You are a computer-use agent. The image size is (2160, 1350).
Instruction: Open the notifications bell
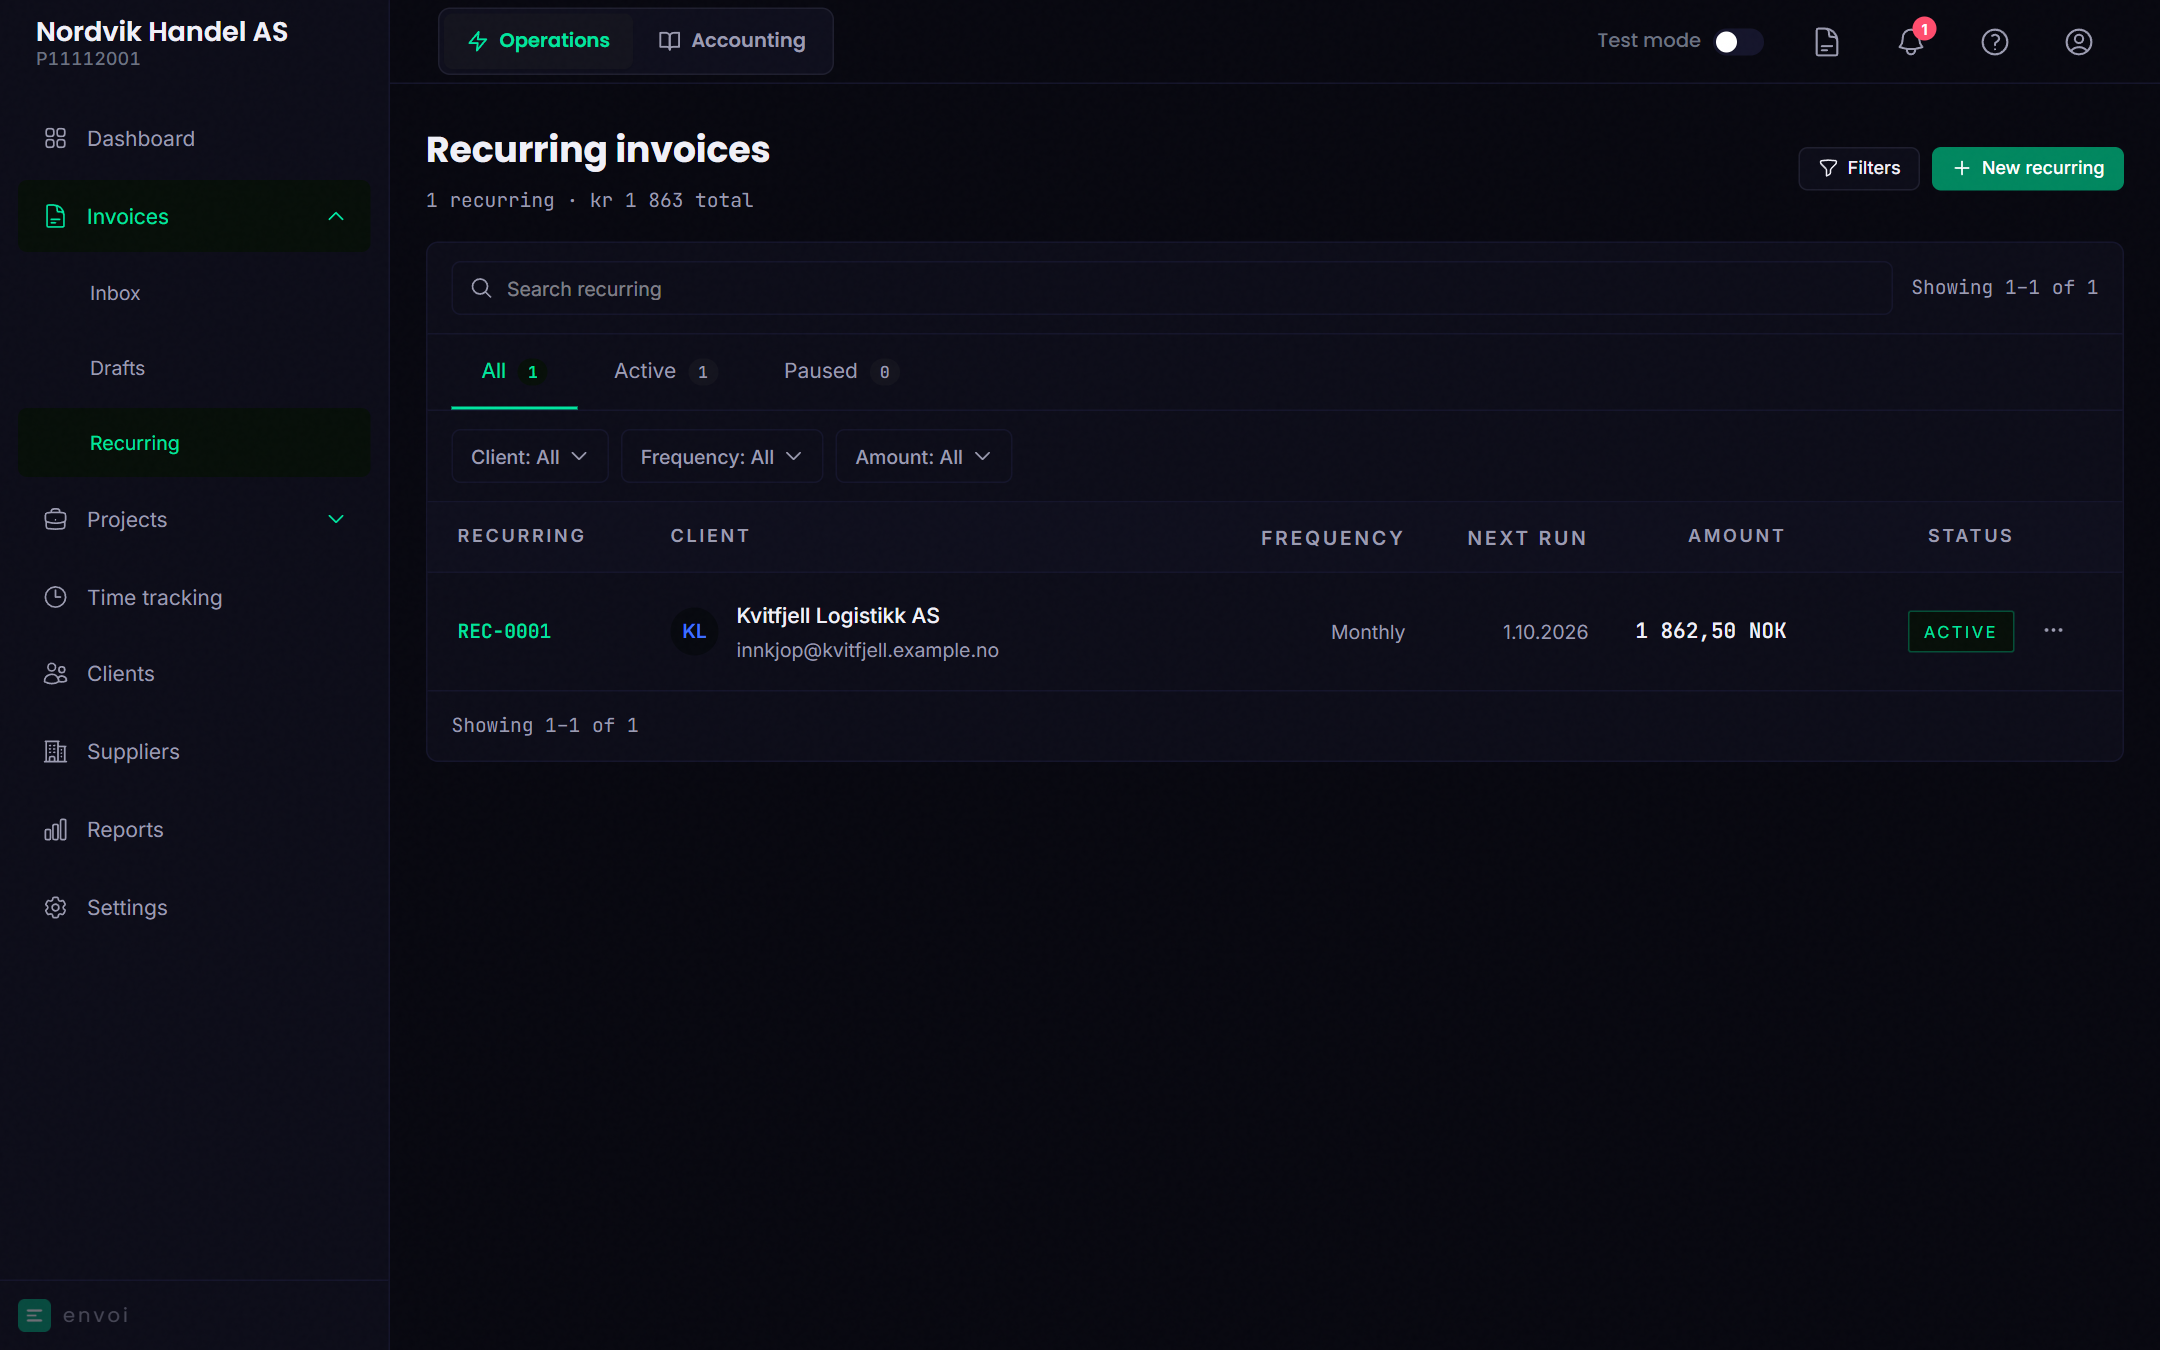click(1911, 41)
